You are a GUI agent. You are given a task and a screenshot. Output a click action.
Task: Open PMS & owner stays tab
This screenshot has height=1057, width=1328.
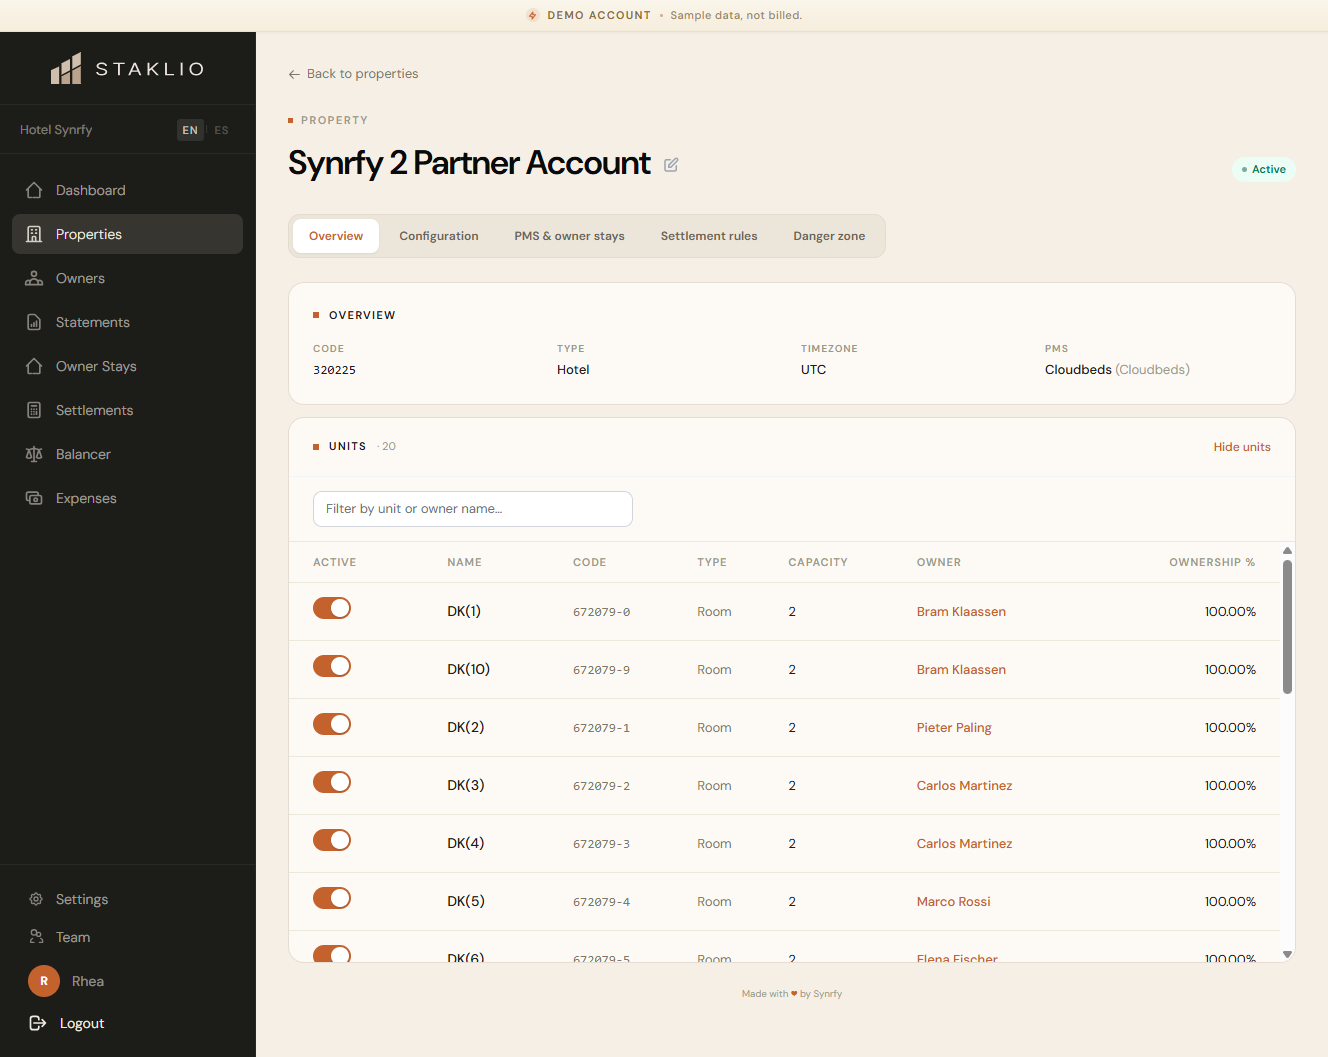(569, 236)
